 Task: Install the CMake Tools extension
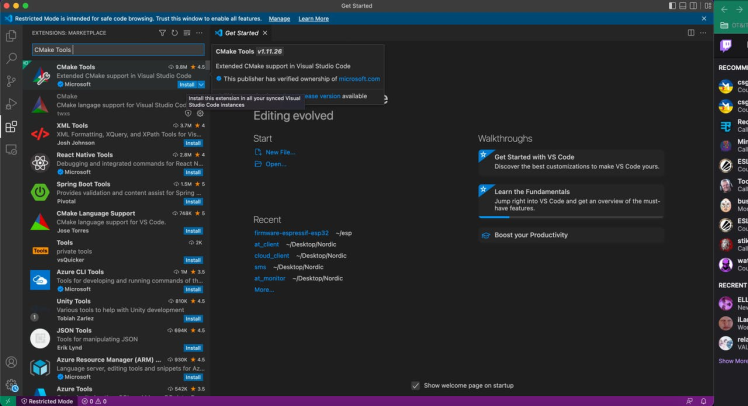pos(187,84)
